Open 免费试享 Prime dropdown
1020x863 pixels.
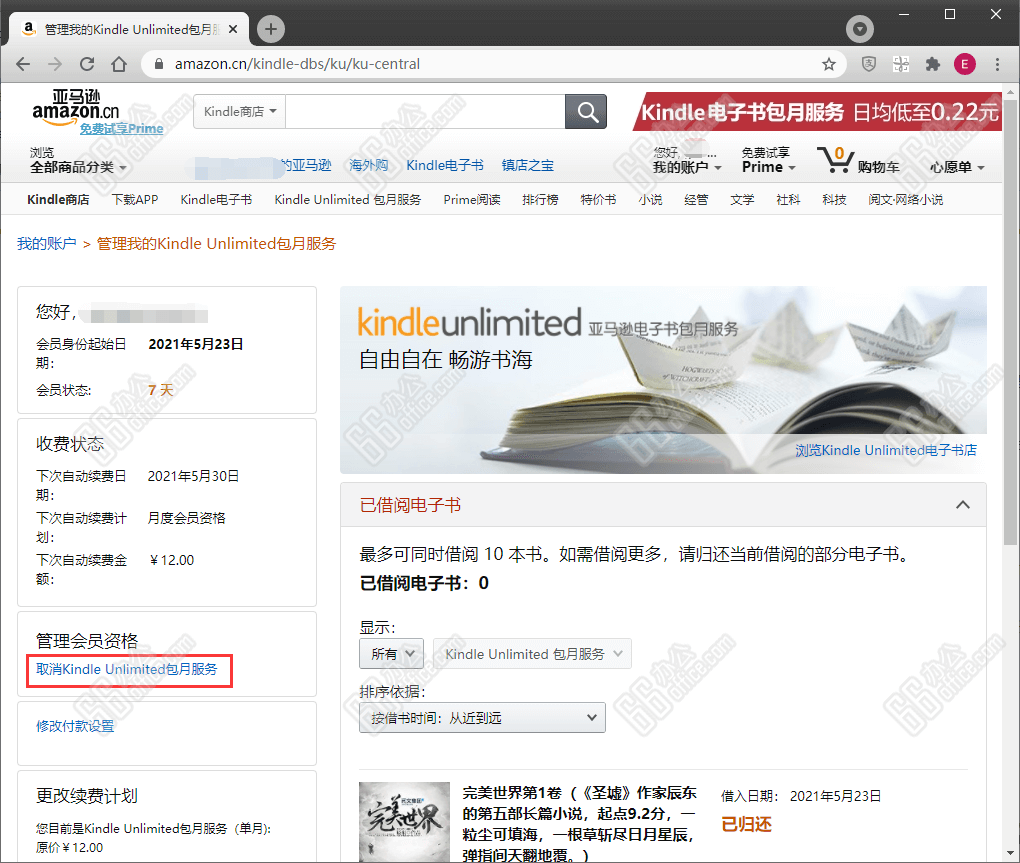(x=769, y=160)
